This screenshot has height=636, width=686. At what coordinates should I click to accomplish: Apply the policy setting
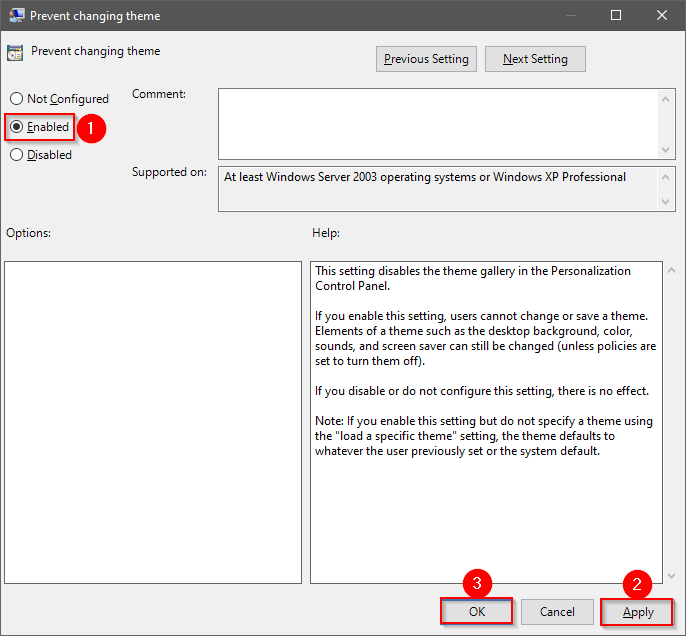click(x=637, y=612)
